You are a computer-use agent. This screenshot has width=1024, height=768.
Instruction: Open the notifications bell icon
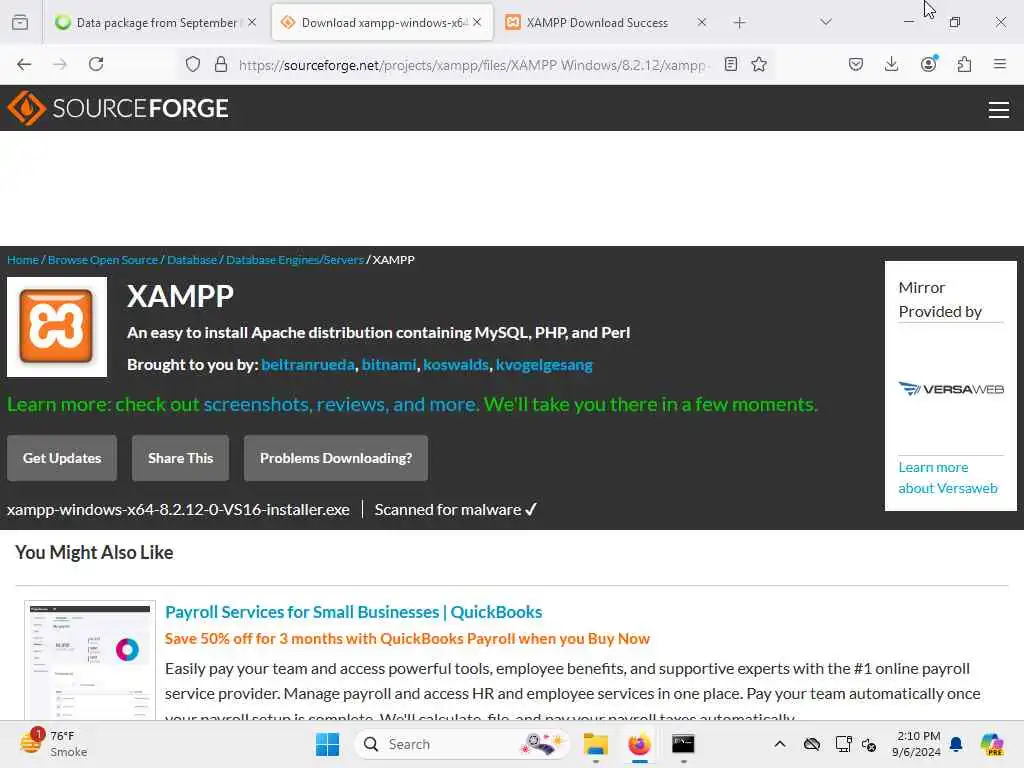tap(956, 744)
